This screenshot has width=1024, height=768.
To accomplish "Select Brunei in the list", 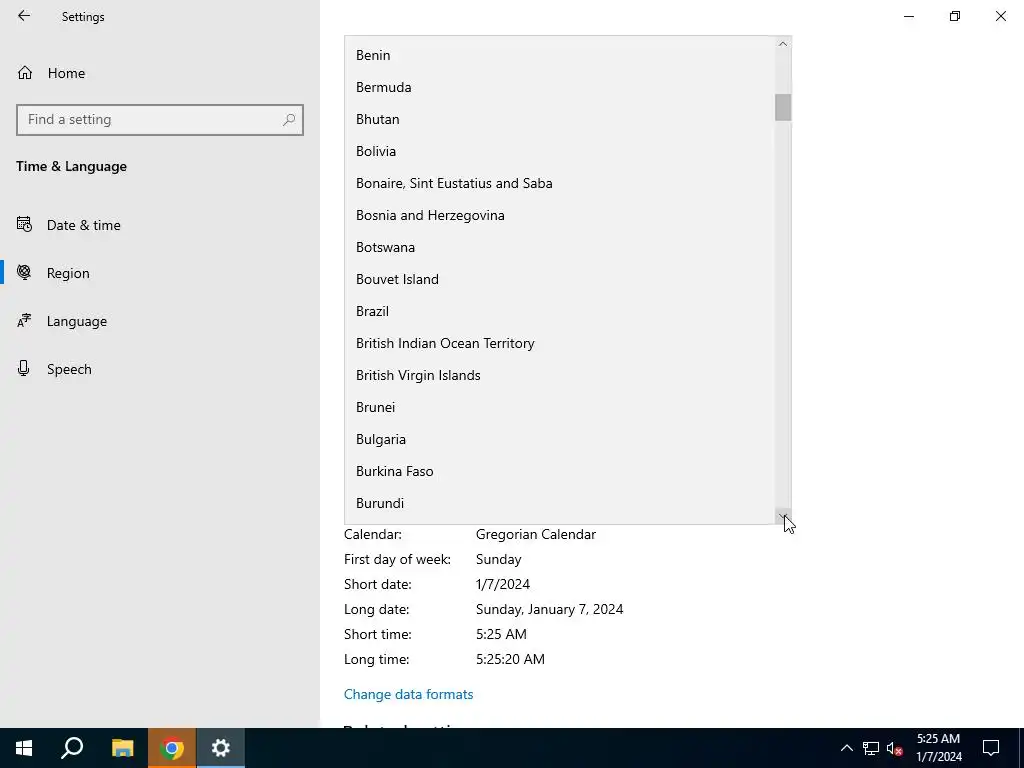I will click(x=560, y=408).
